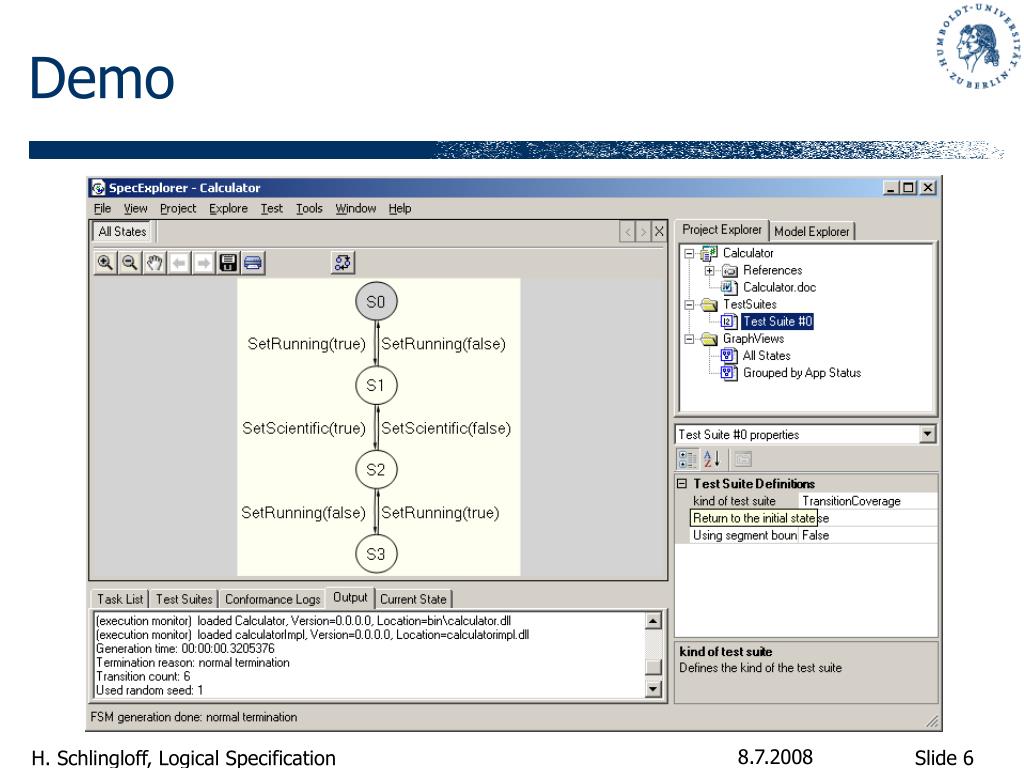1024x768 pixels.
Task: Click the forward arrow toolbar icon
Action: point(204,263)
